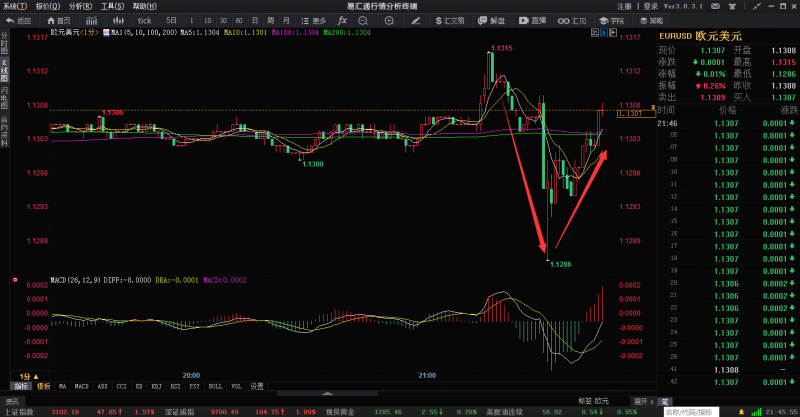
Task: Click the 返回 back arrow button
Action: pyautogui.click(x=18, y=20)
